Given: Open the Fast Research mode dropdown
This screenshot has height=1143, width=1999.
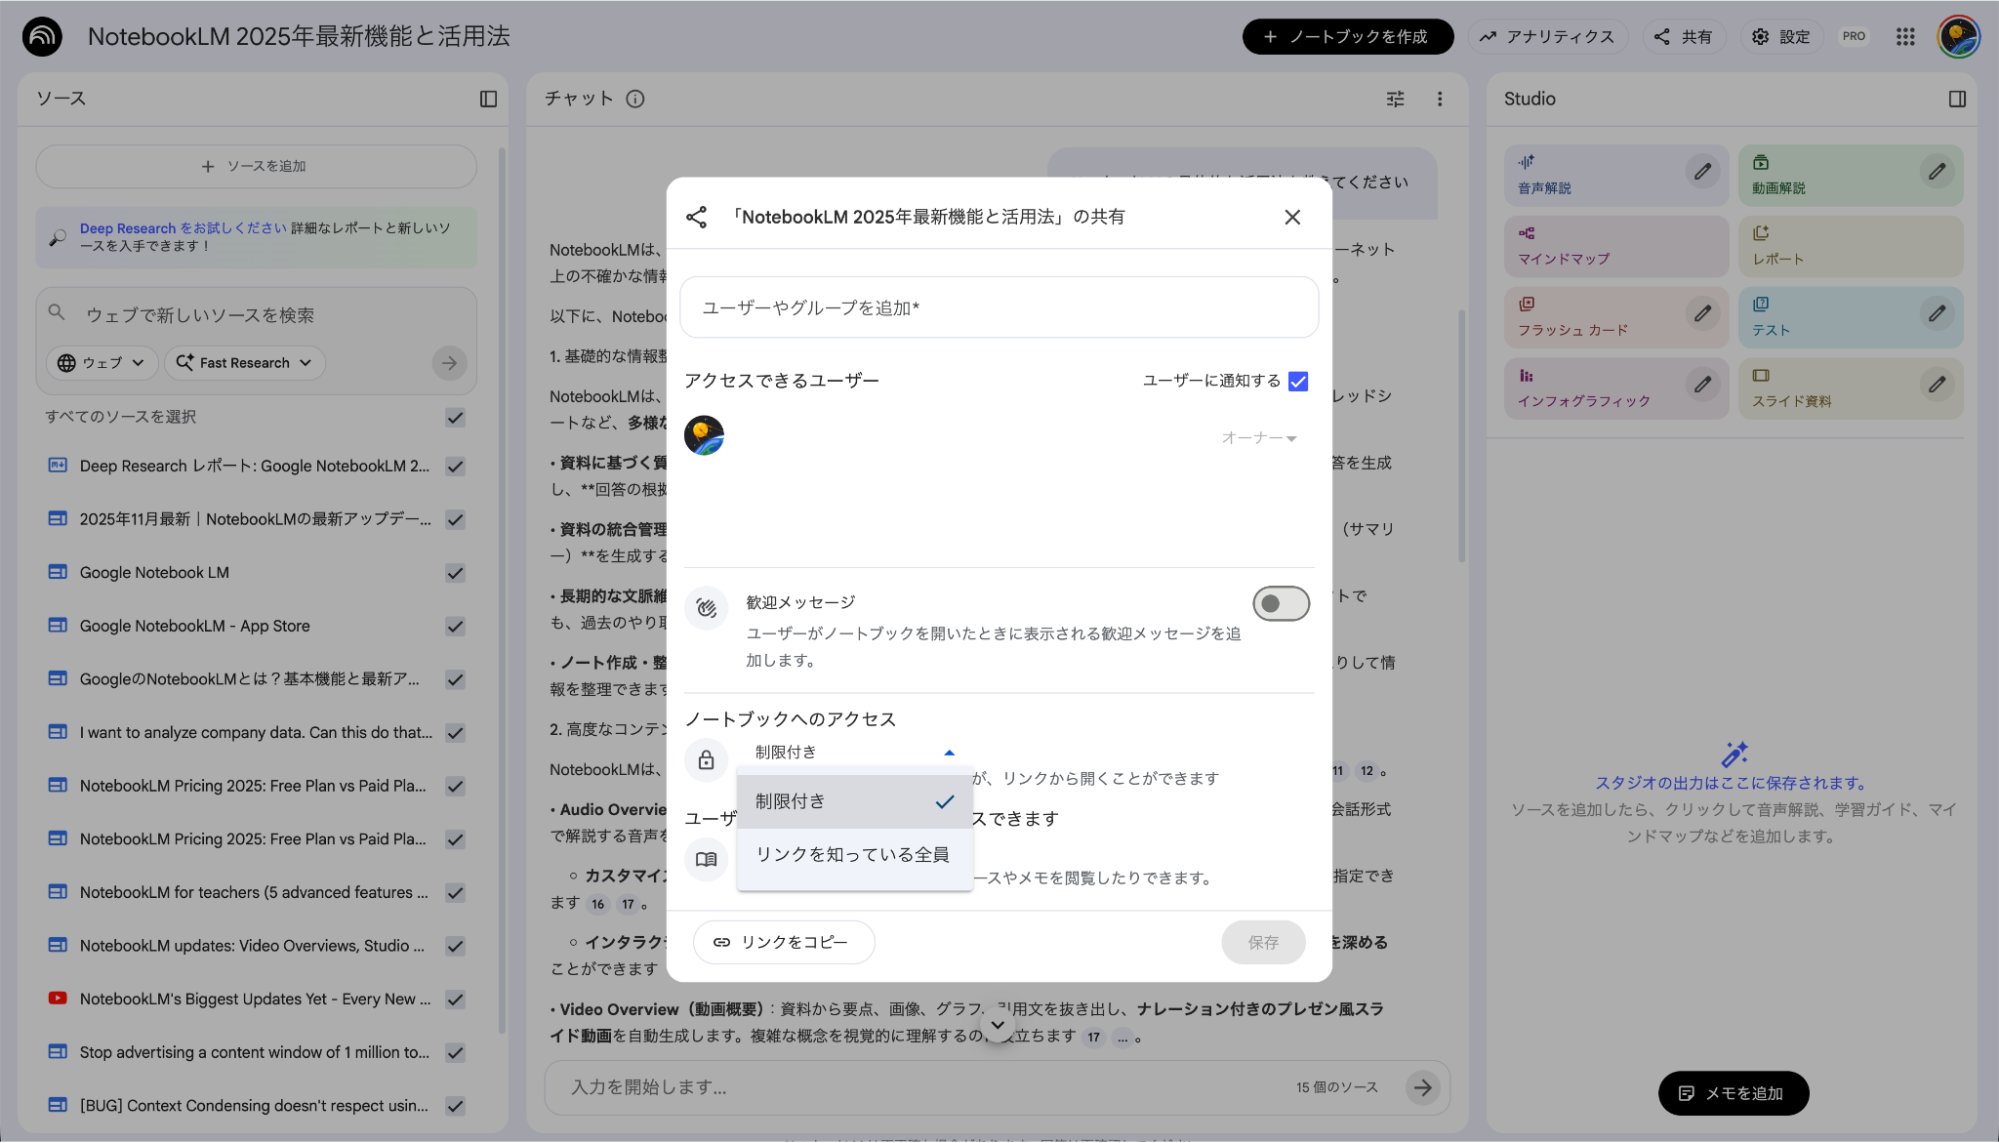Looking at the screenshot, I should 244,362.
